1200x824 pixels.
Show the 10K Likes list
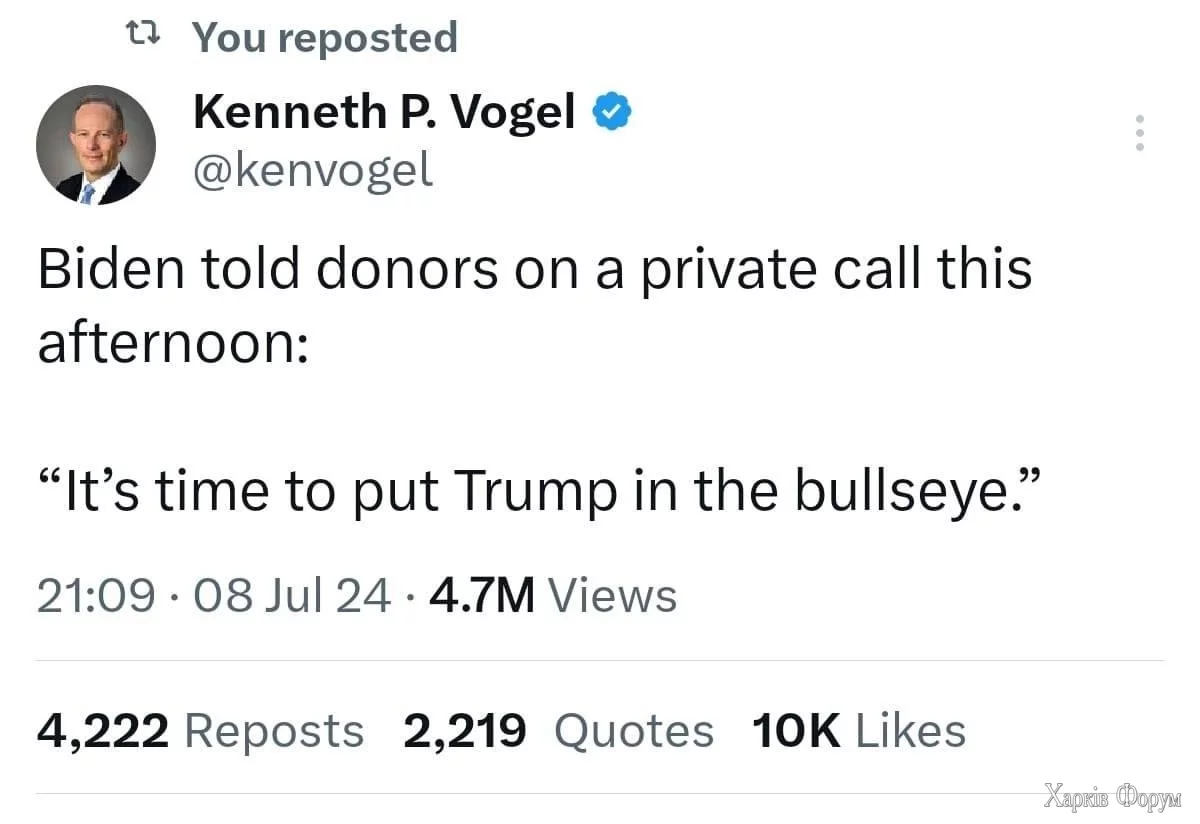point(857,731)
